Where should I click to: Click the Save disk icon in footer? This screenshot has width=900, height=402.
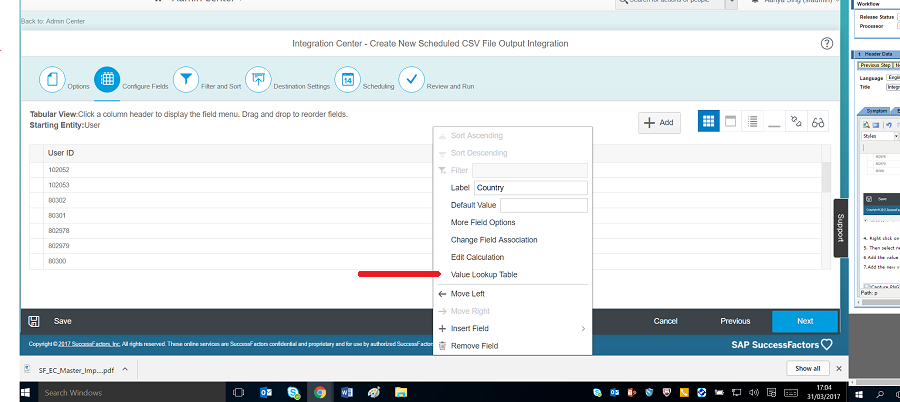(x=34, y=321)
